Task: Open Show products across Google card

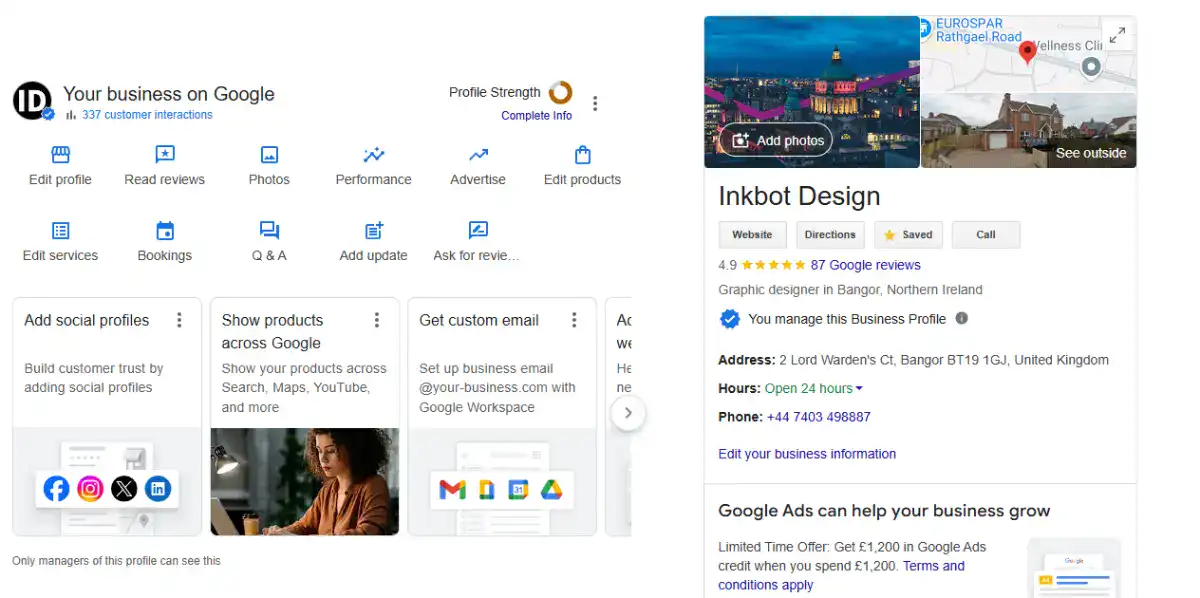Action: (305, 417)
